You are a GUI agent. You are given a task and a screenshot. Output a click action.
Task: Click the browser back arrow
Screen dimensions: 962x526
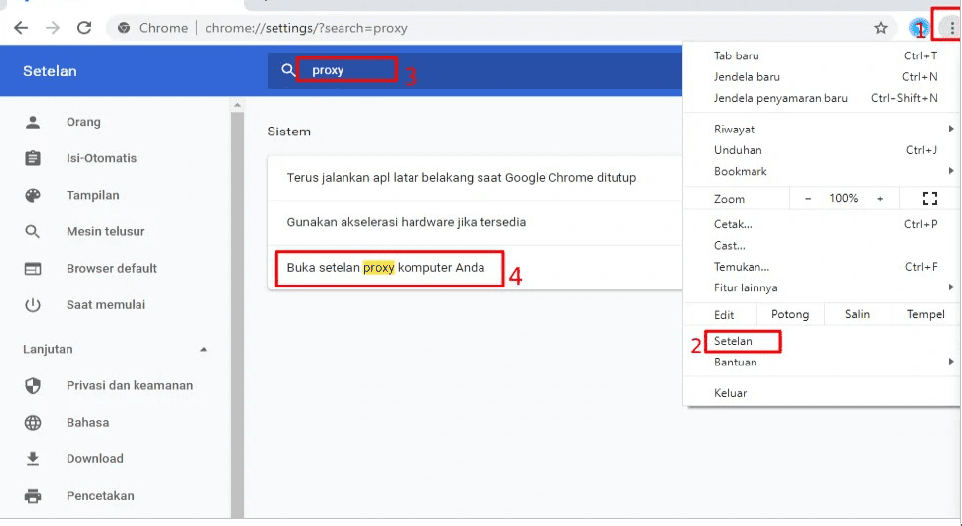tap(20, 28)
